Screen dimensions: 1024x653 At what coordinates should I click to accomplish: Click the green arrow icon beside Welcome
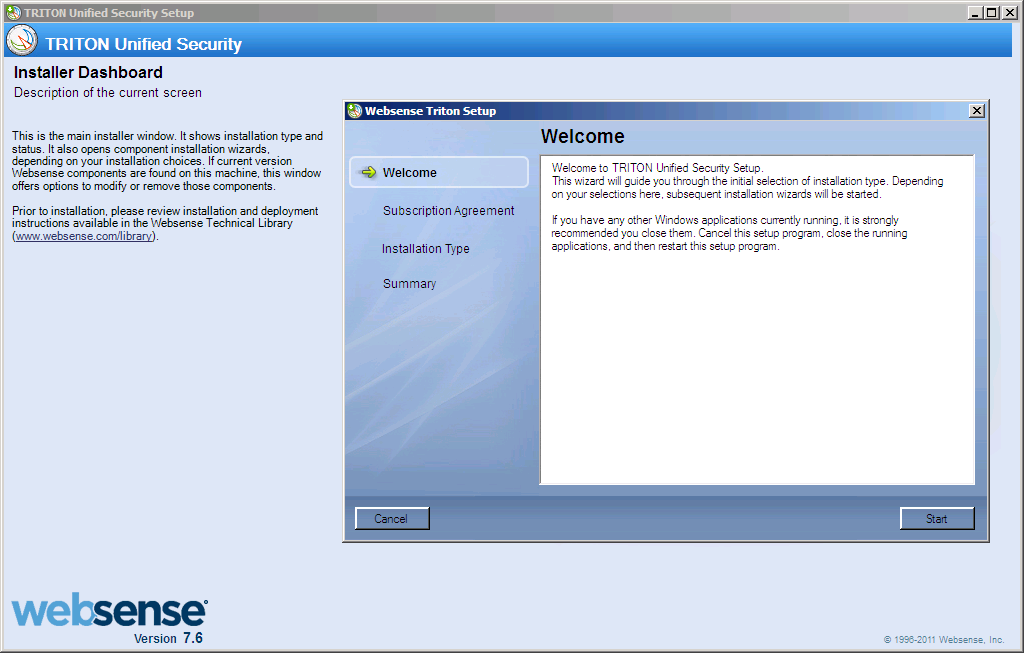(369, 172)
